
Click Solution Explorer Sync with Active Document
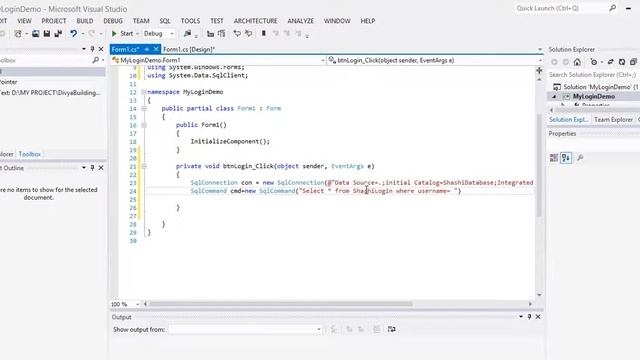pyautogui.click(x=611, y=62)
